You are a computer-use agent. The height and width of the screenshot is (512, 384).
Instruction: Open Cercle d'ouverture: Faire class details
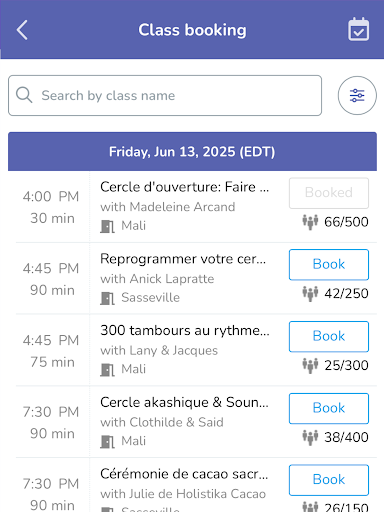point(184,187)
